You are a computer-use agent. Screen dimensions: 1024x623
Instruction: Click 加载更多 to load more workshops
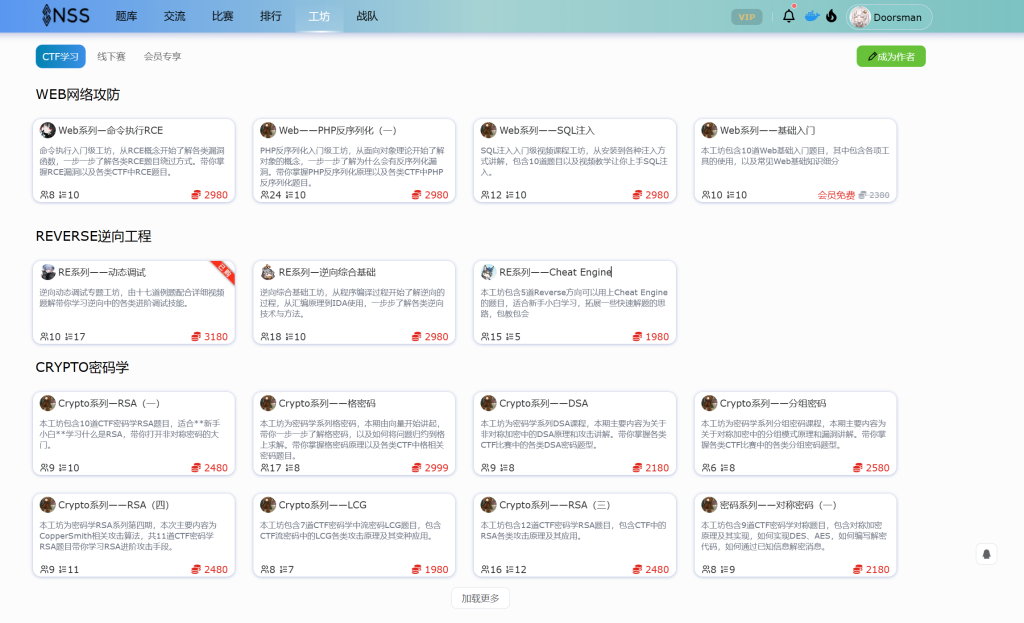click(x=480, y=597)
